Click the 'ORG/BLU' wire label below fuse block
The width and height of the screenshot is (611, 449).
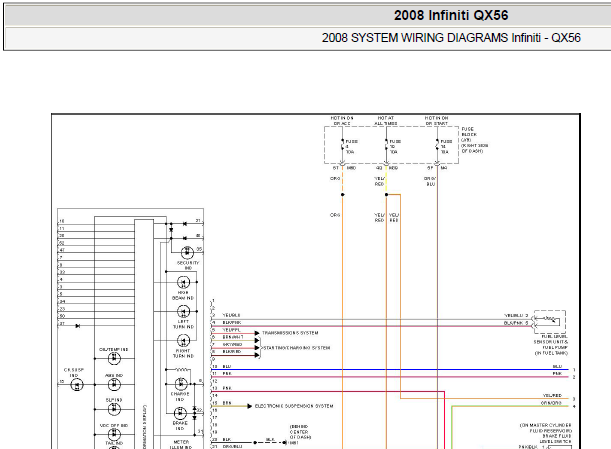pyautogui.click(x=430, y=181)
